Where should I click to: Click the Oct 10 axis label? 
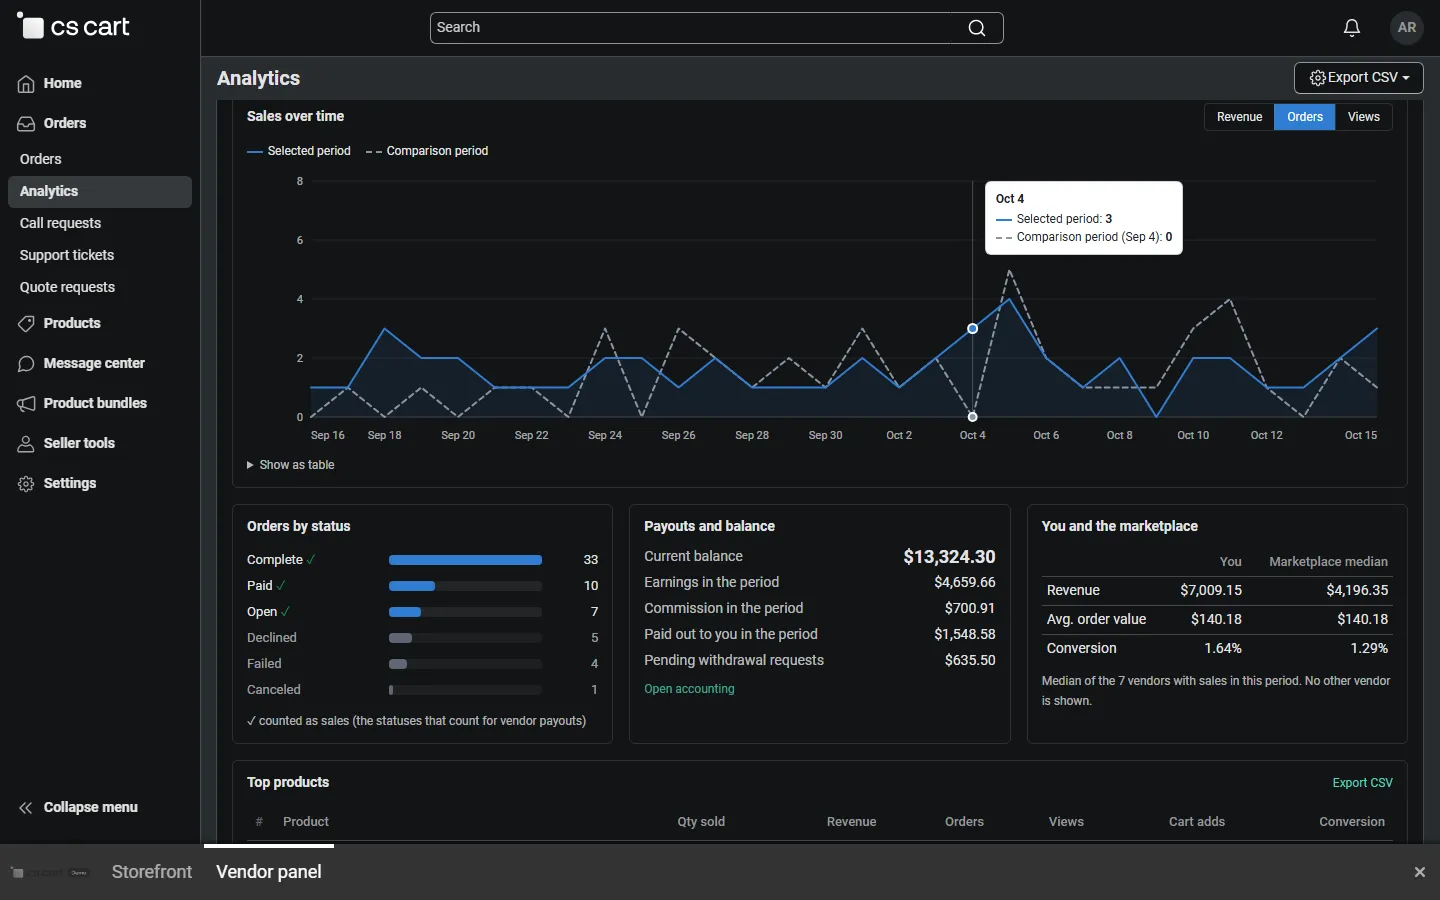(1193, 436)
